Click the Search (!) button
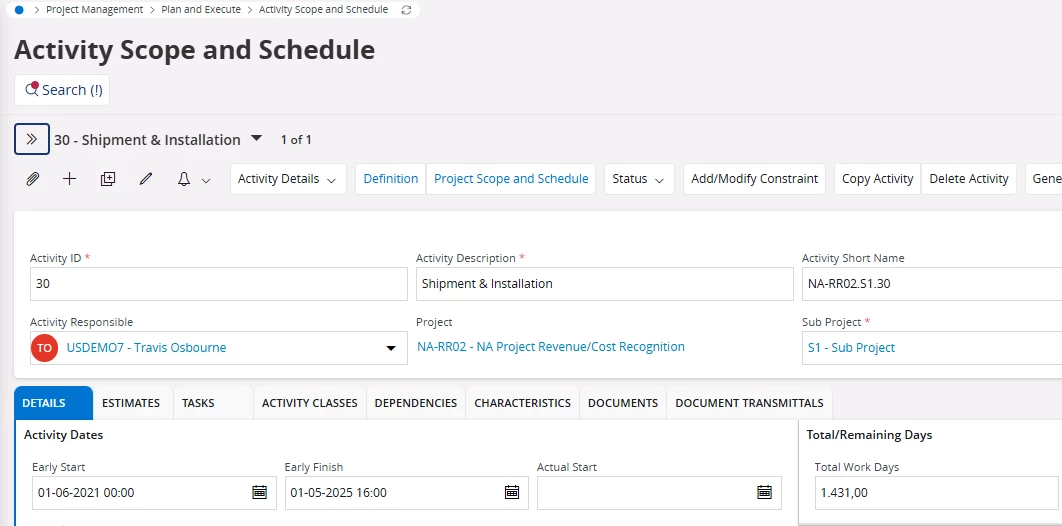 (x=62, y=90)
